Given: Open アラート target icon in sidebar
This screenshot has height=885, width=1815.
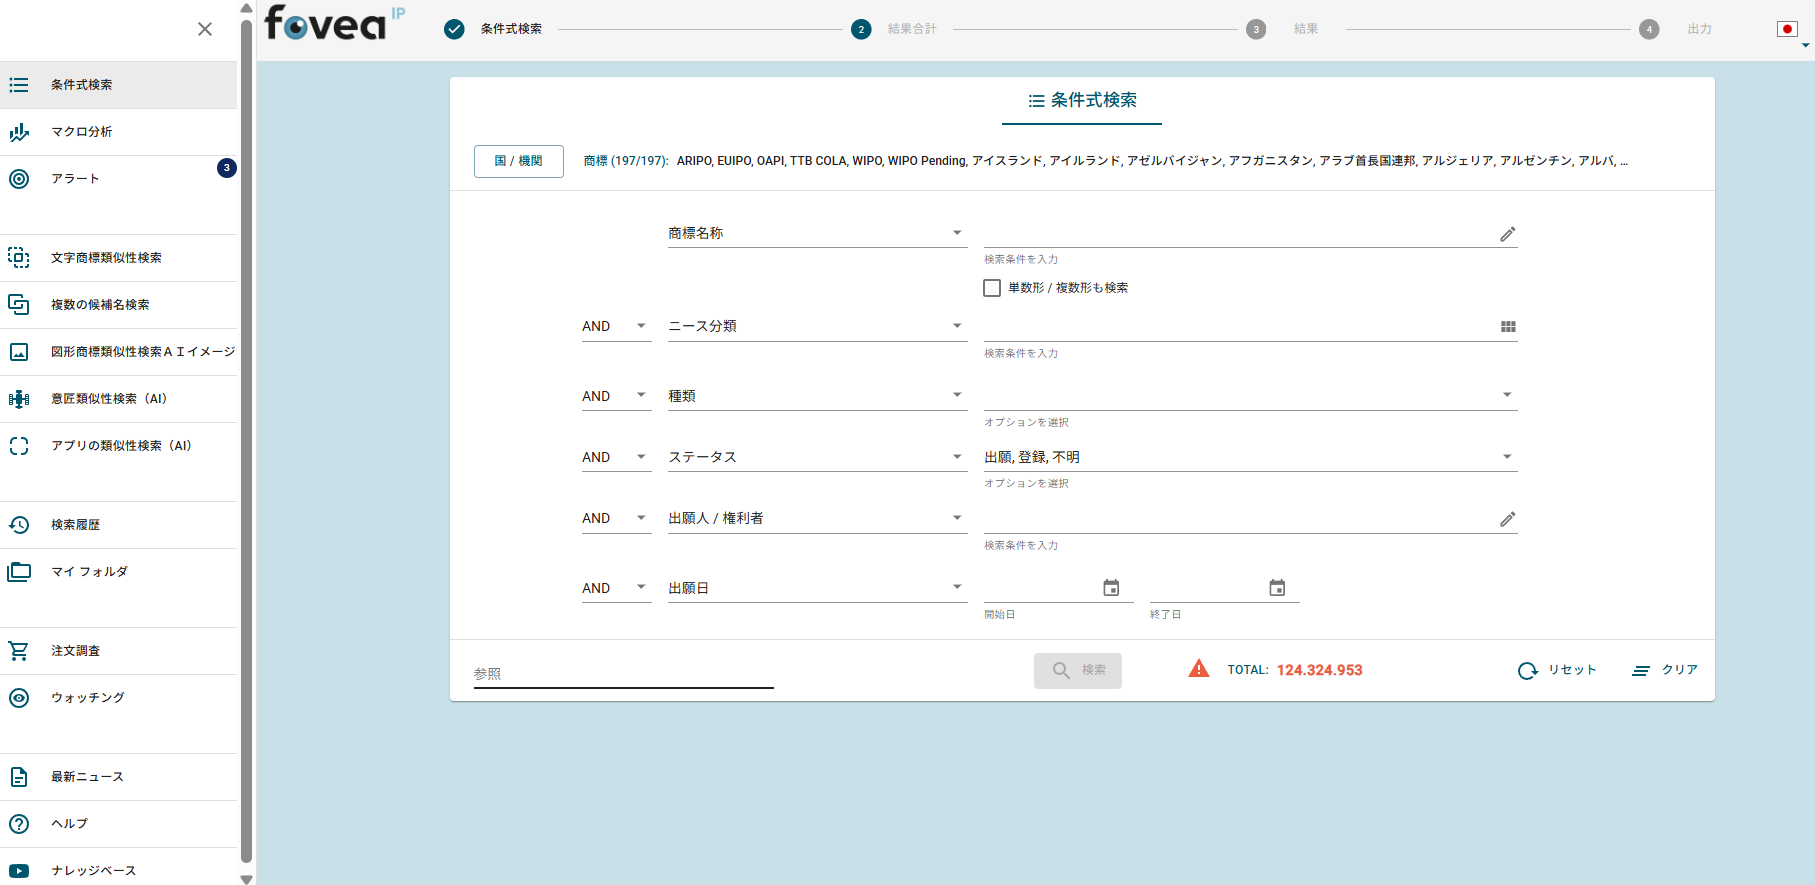Looking at the screenshot, I should click(19, 179).
